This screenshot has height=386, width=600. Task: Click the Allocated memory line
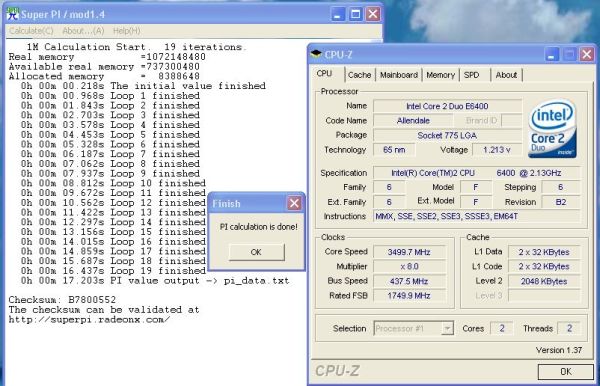[x=104, y=76]
